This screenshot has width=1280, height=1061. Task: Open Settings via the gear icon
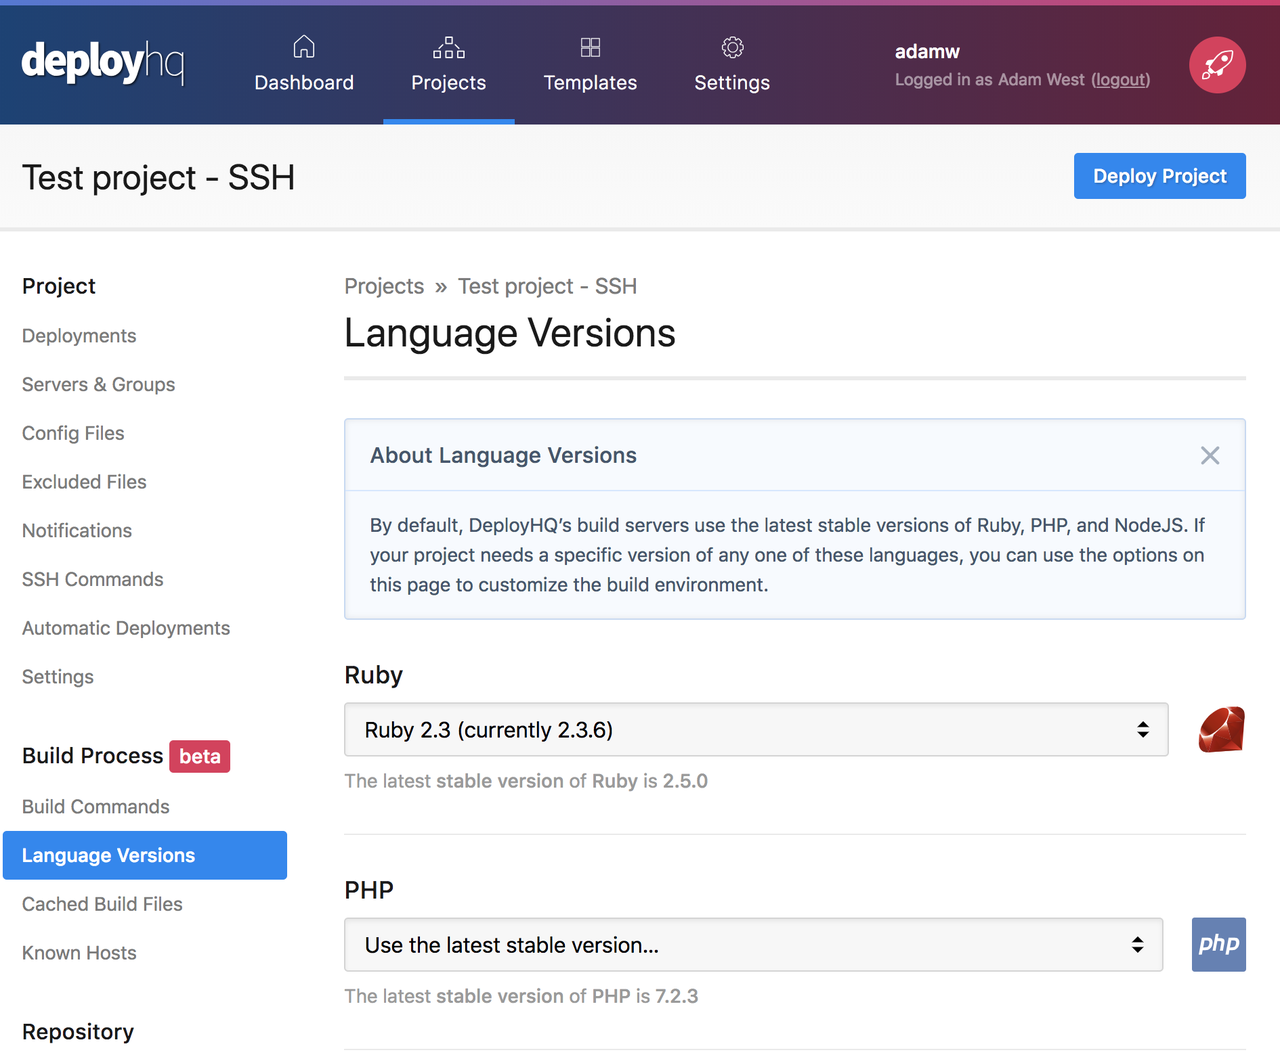(731, 47)
